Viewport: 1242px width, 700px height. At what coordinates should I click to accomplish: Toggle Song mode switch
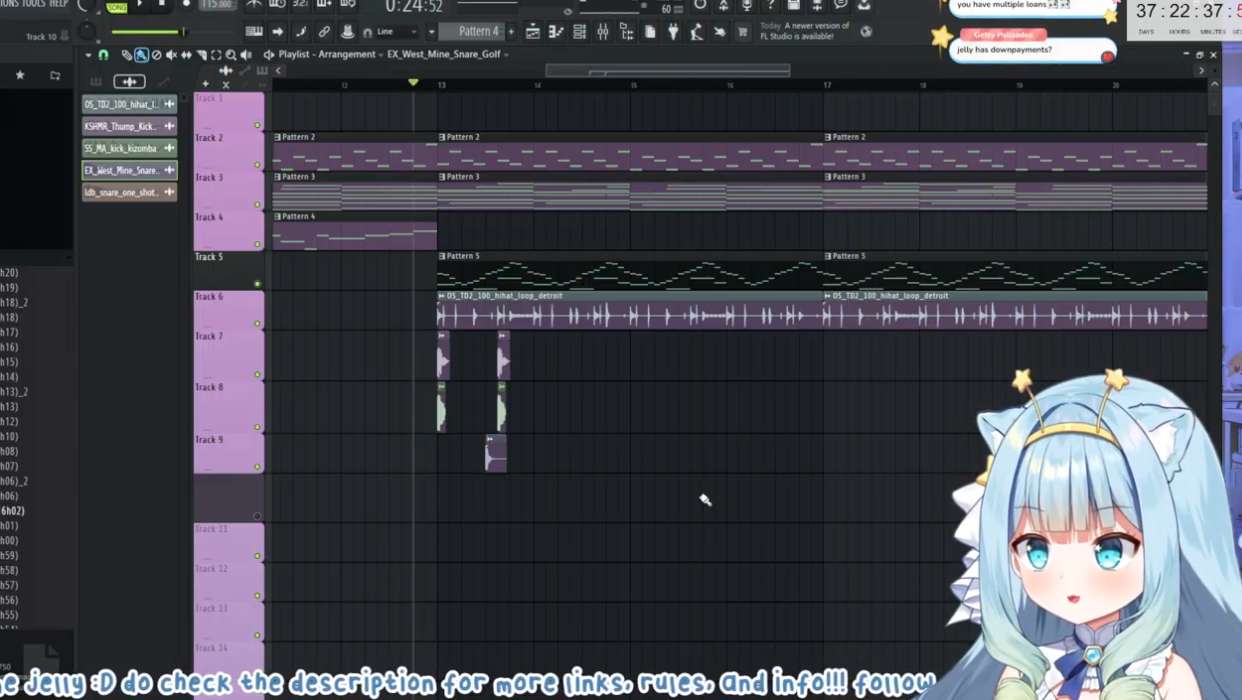117,7
